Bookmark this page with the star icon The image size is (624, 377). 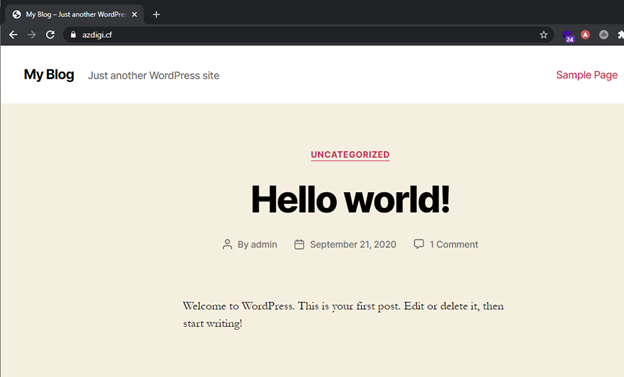(544, 35)
